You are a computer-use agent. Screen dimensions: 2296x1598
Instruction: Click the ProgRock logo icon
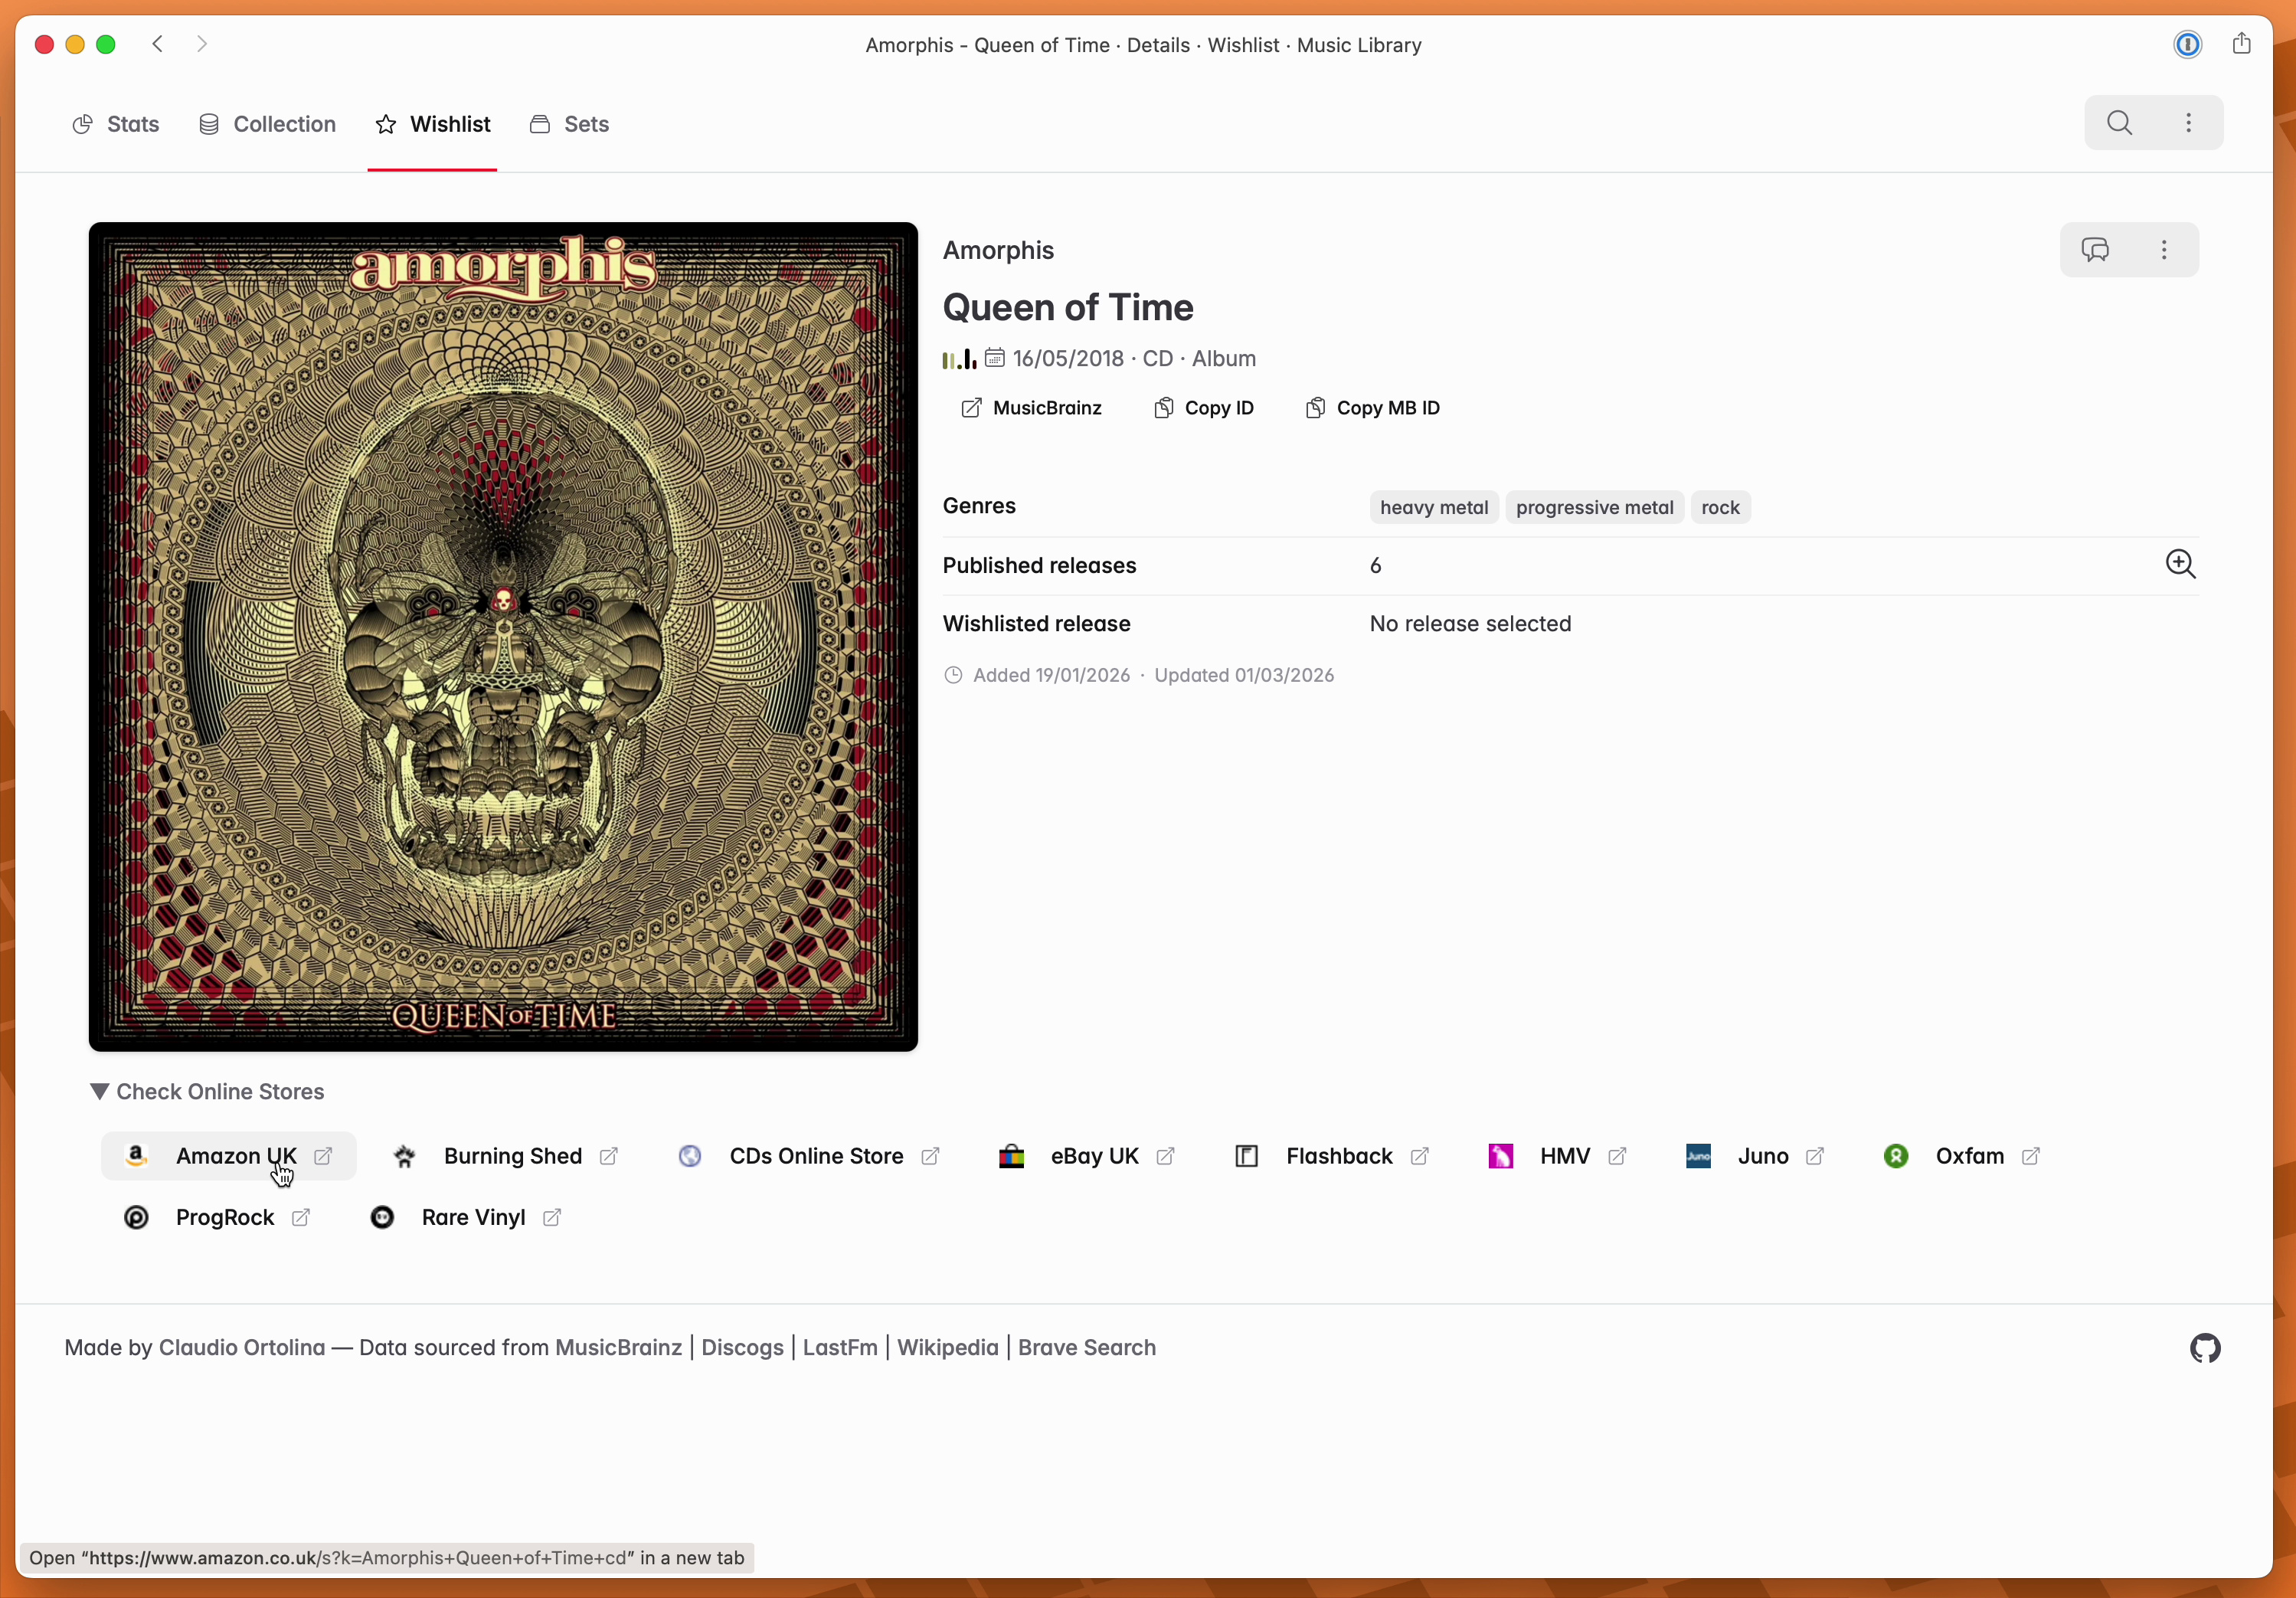(136, 1217)
